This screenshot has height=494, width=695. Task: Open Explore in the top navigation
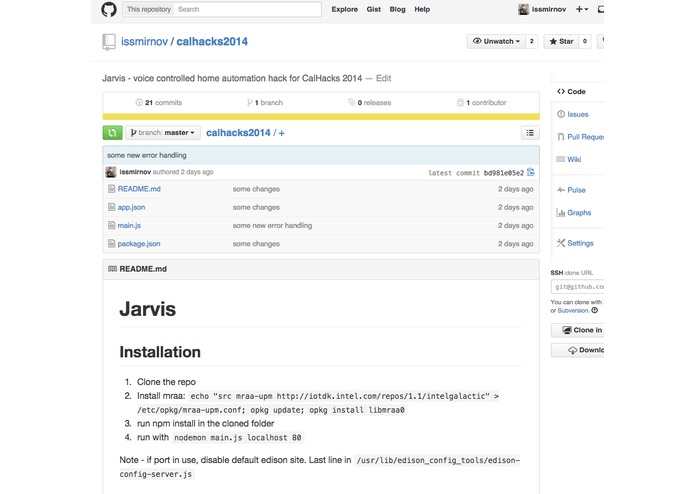click(x=344, y=9)
